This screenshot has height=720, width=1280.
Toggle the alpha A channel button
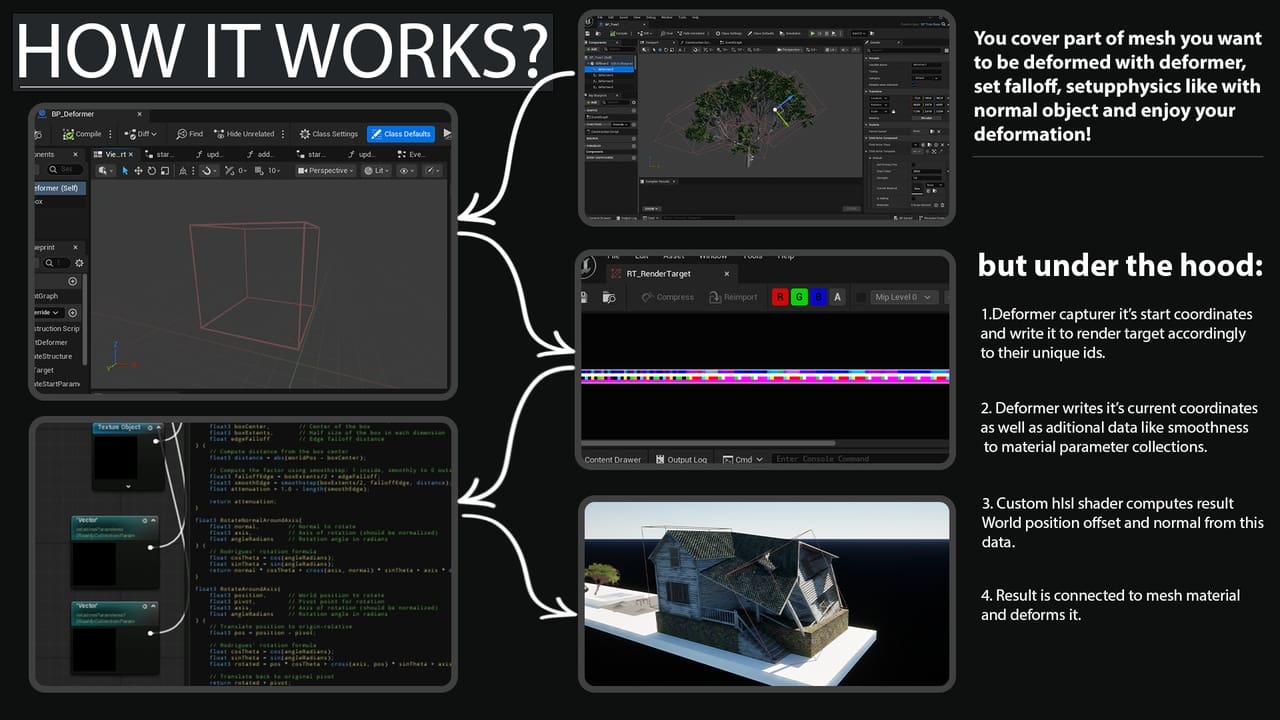pos(837,297)
